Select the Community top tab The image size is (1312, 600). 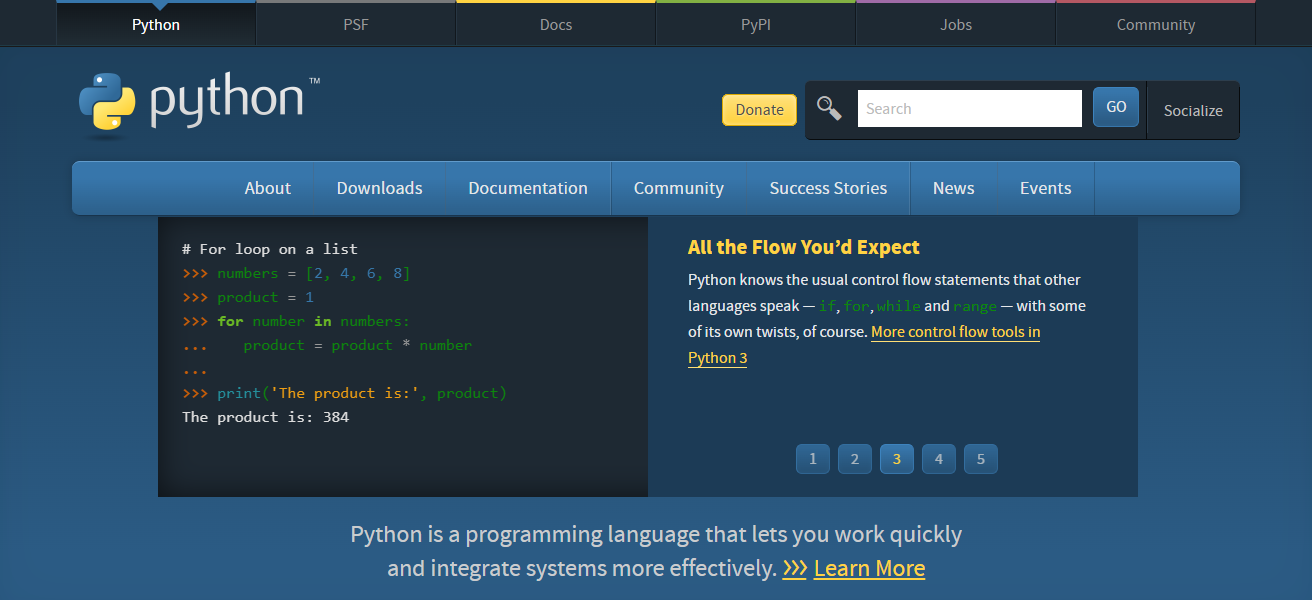[x=1156, y=24]
